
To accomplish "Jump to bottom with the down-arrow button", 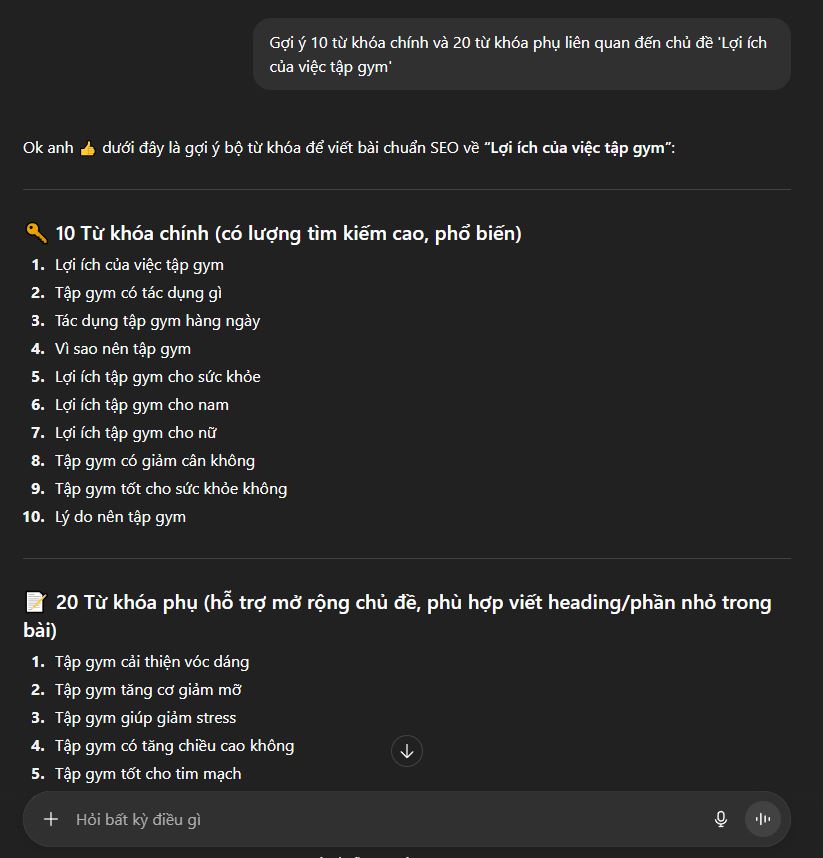I will pos(407,751).
